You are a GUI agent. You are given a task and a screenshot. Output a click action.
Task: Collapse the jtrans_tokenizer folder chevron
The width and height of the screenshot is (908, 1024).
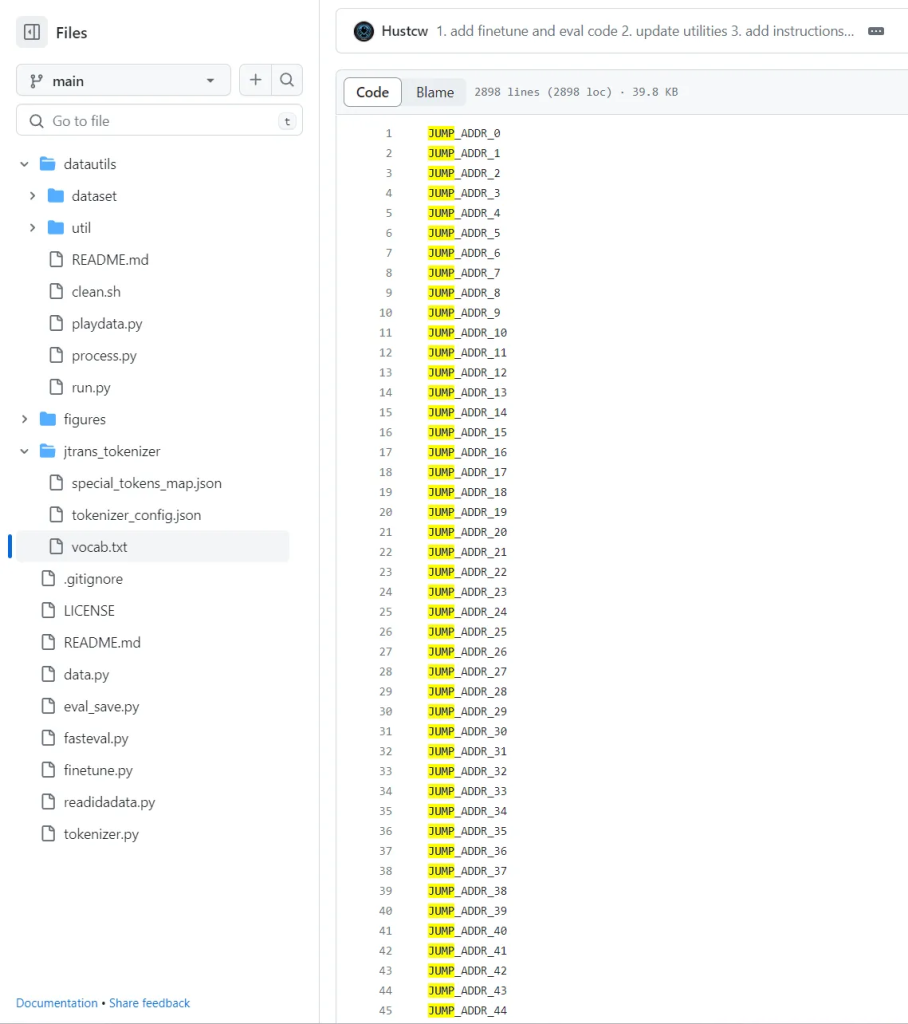click(x=25, y=451)
